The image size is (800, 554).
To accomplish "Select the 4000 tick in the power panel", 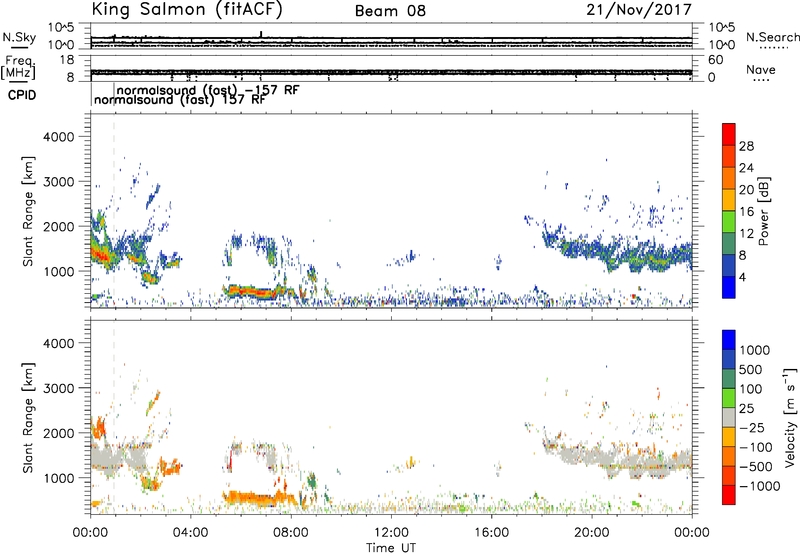I will click(x=59, y=137).
